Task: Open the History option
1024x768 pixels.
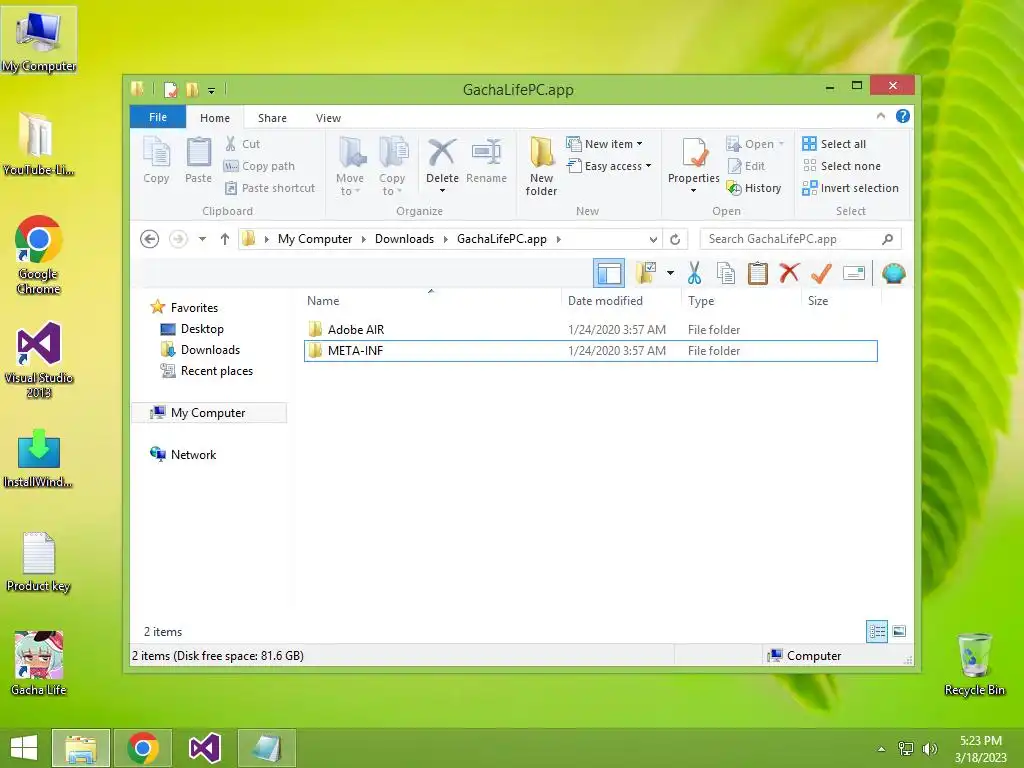Action: [754, 188]
